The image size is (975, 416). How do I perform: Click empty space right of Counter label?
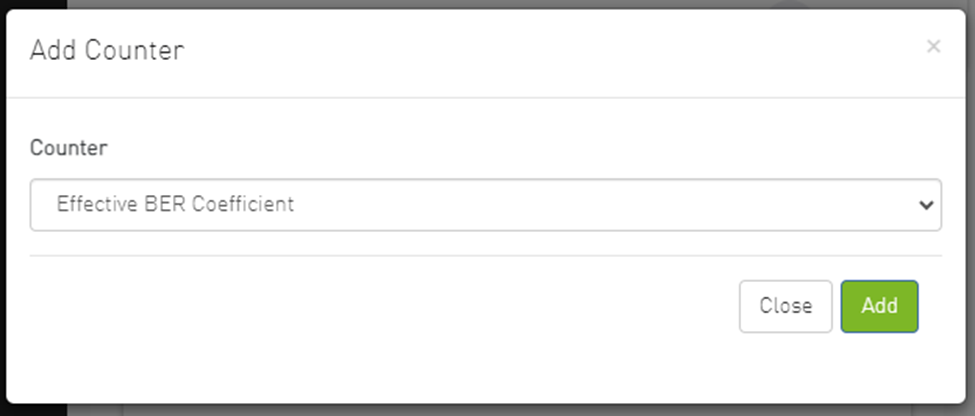[500, 148]
